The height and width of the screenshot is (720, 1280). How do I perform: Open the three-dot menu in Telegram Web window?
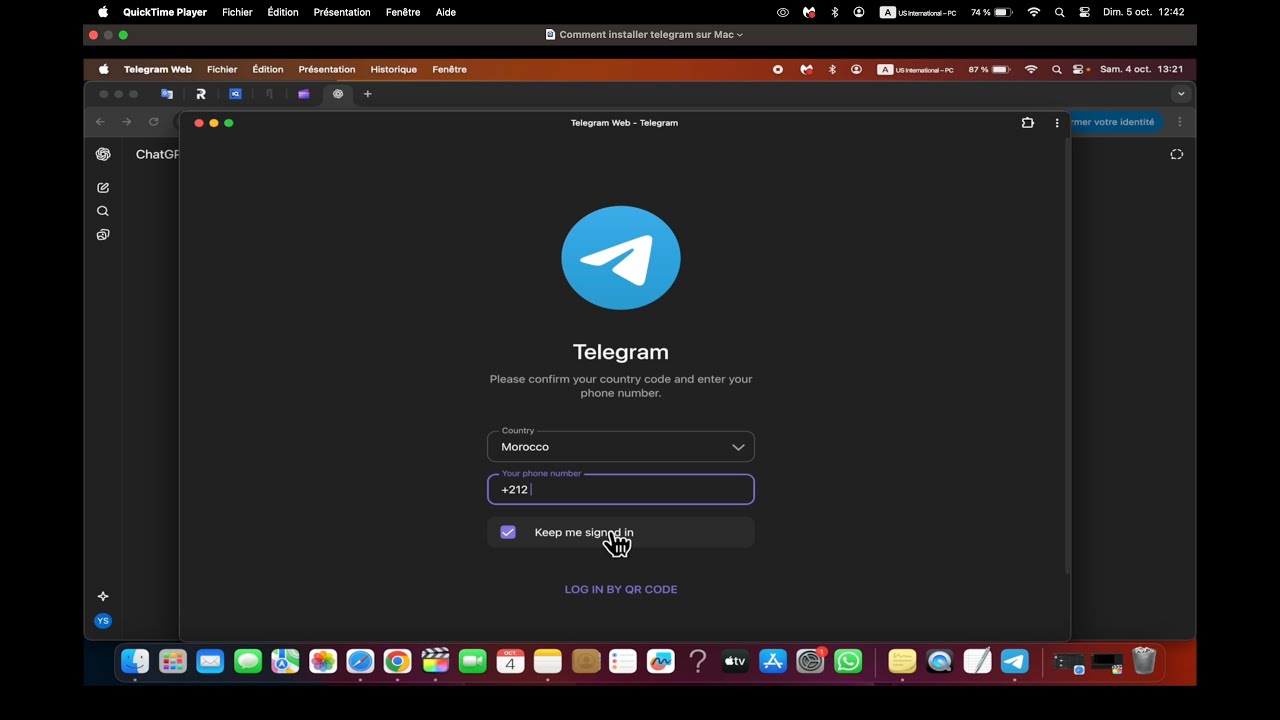(x=1057, y=123)
